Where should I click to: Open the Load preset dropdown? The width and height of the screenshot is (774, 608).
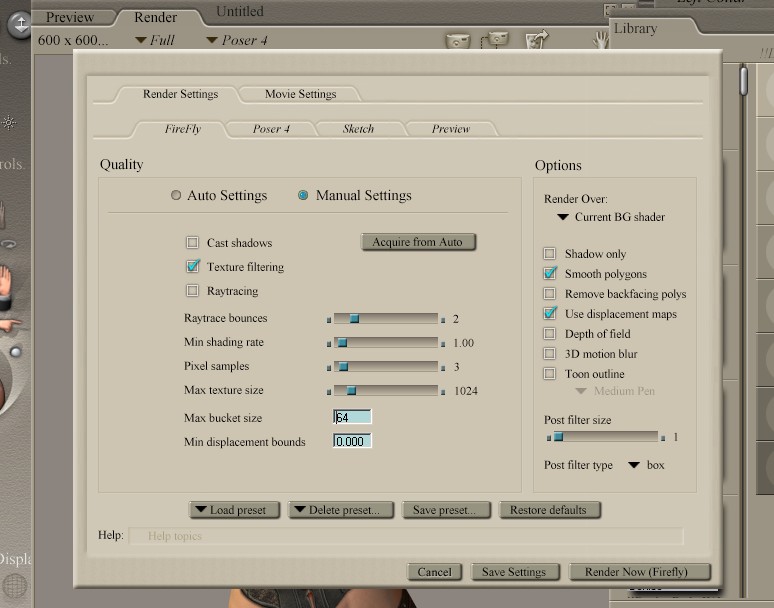click(x=234, y=510)
